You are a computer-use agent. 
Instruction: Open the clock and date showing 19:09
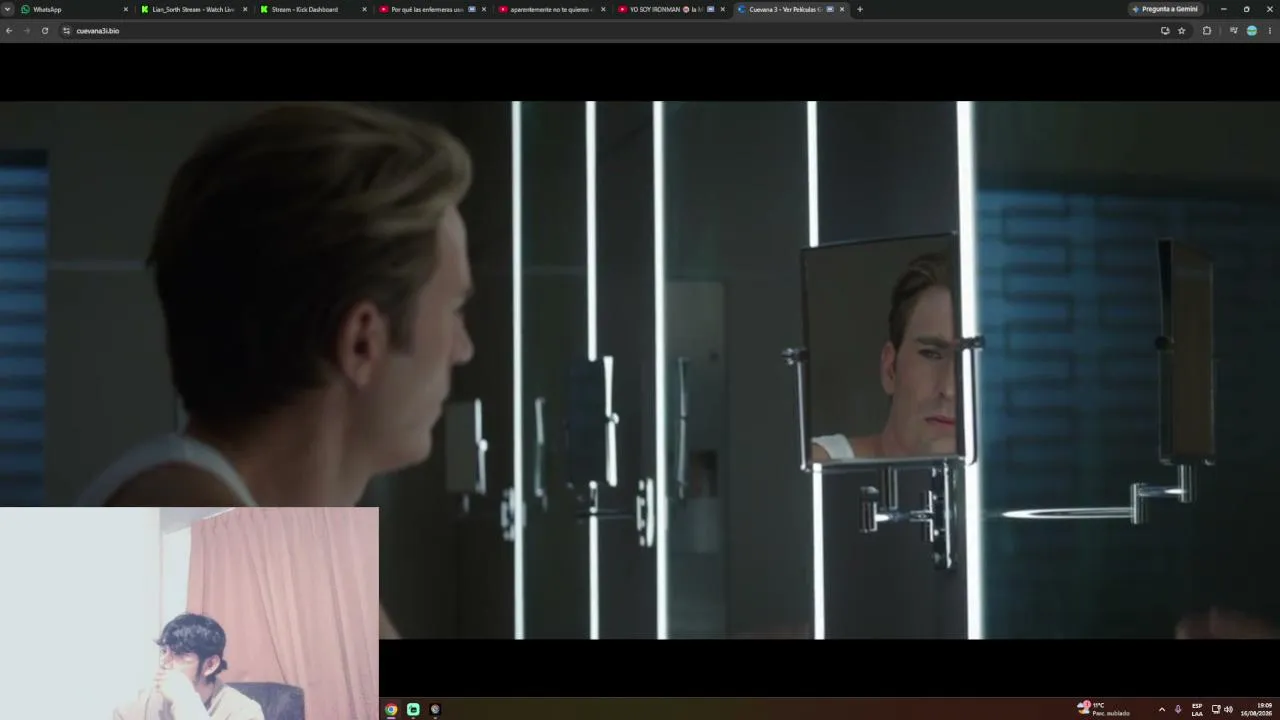[1257, 709]
